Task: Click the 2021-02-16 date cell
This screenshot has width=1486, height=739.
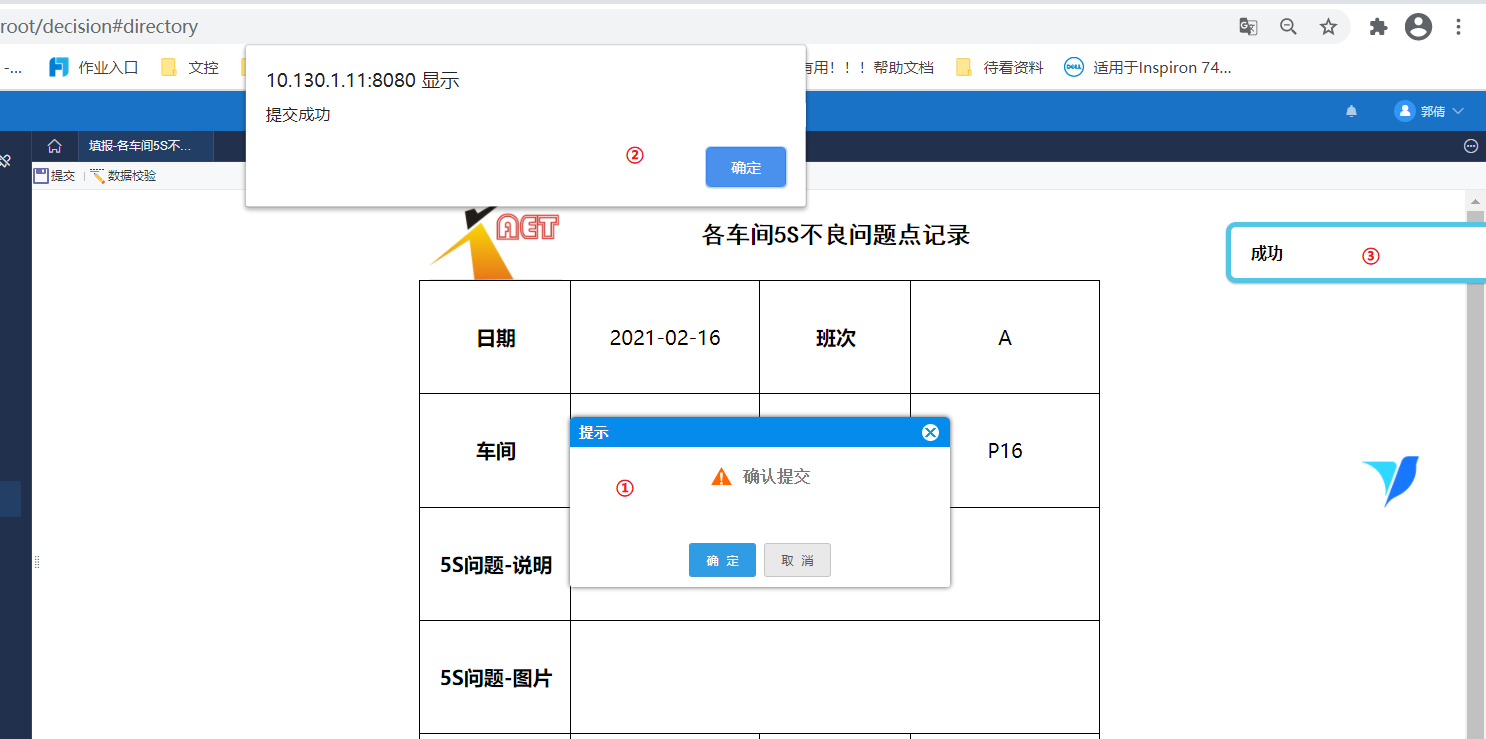Action: [665, 338]
